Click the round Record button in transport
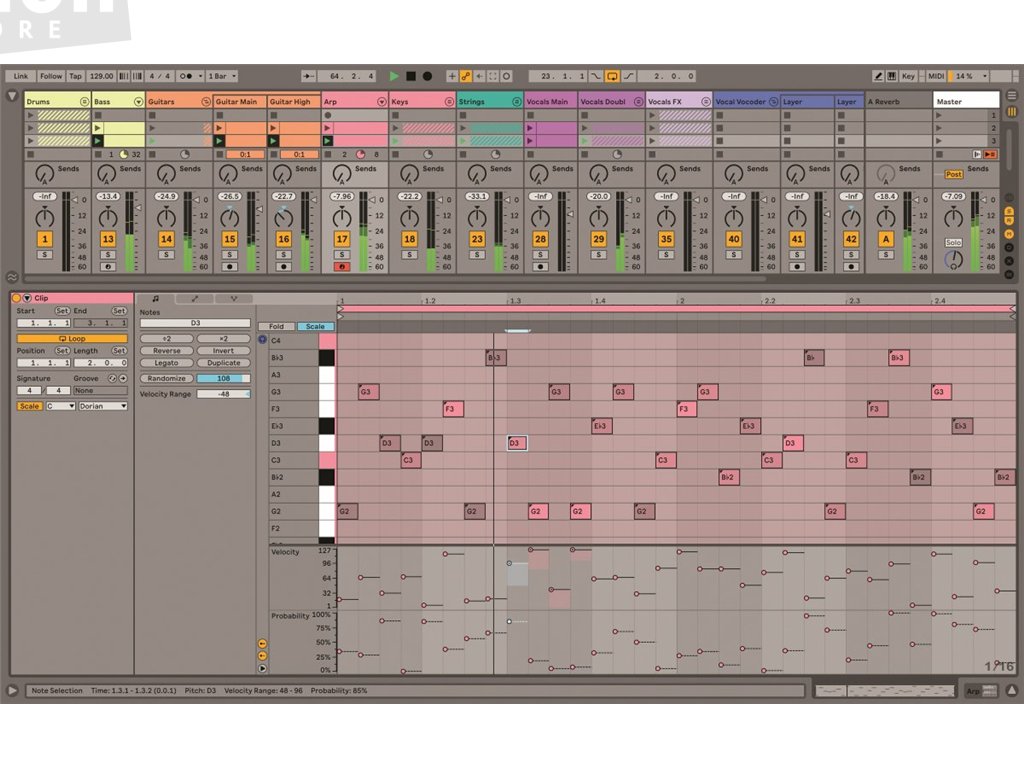Screen dimensions: 1024x768 pos(427,76)
